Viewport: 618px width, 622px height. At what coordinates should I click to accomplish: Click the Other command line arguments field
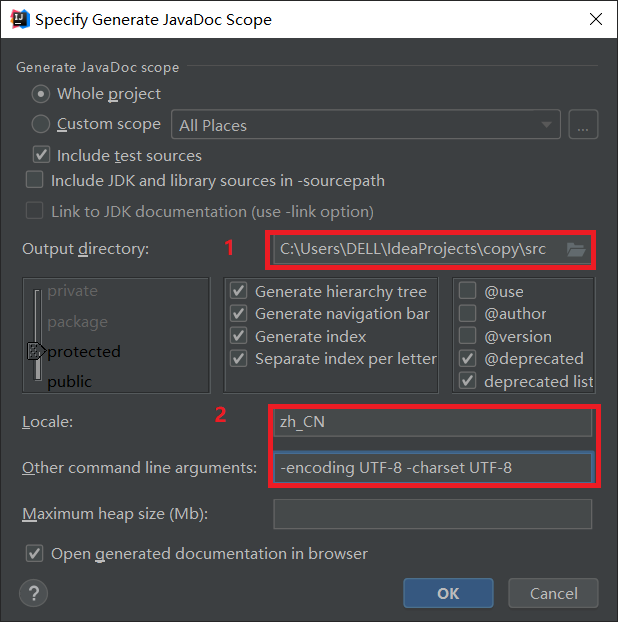432,467
